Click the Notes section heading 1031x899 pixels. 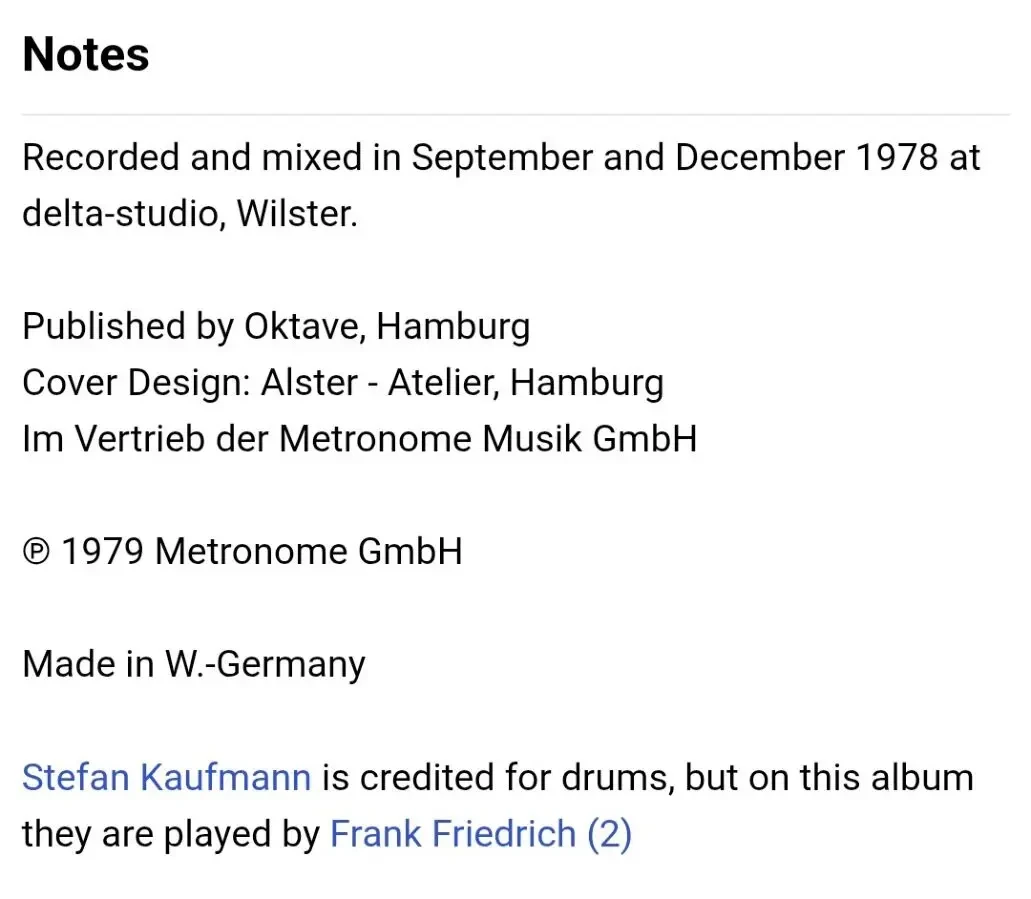[x=85, y=54]
